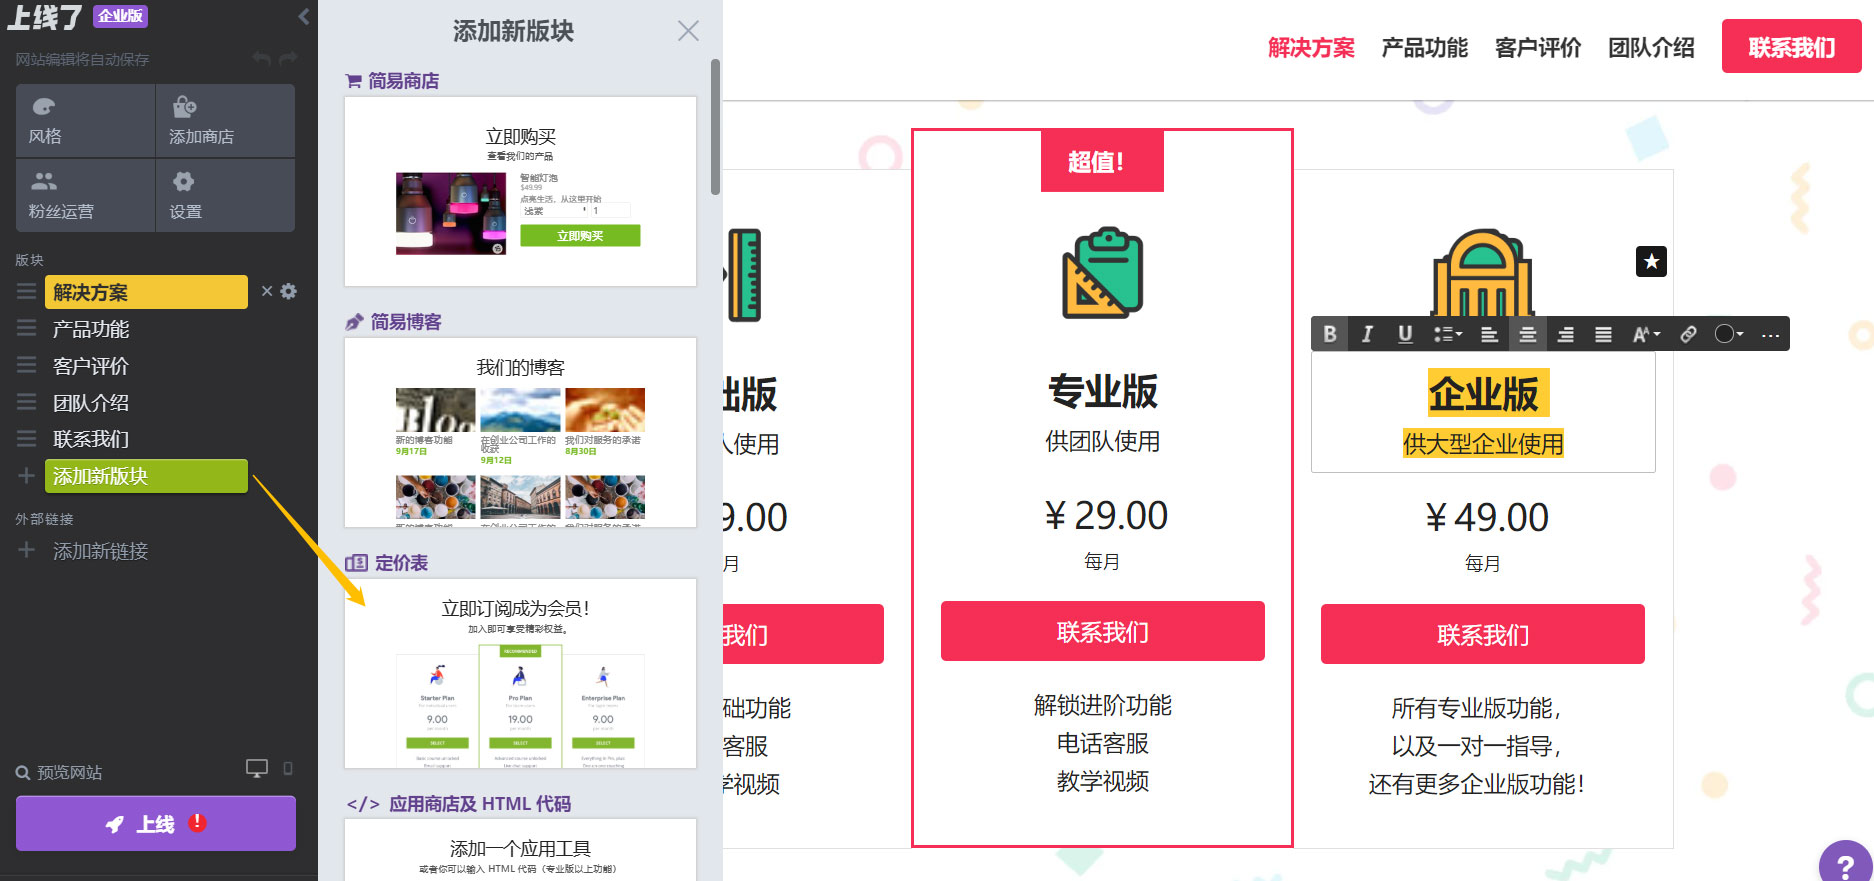
Task: Open the font size dropdown
Action: coord(1646,334)
